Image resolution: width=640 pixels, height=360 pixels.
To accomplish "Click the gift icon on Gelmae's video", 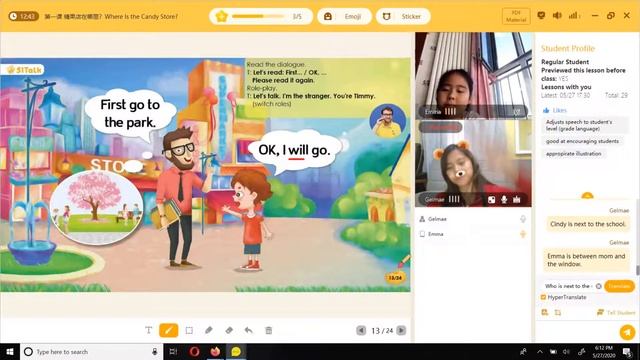I will pos(517,199).
